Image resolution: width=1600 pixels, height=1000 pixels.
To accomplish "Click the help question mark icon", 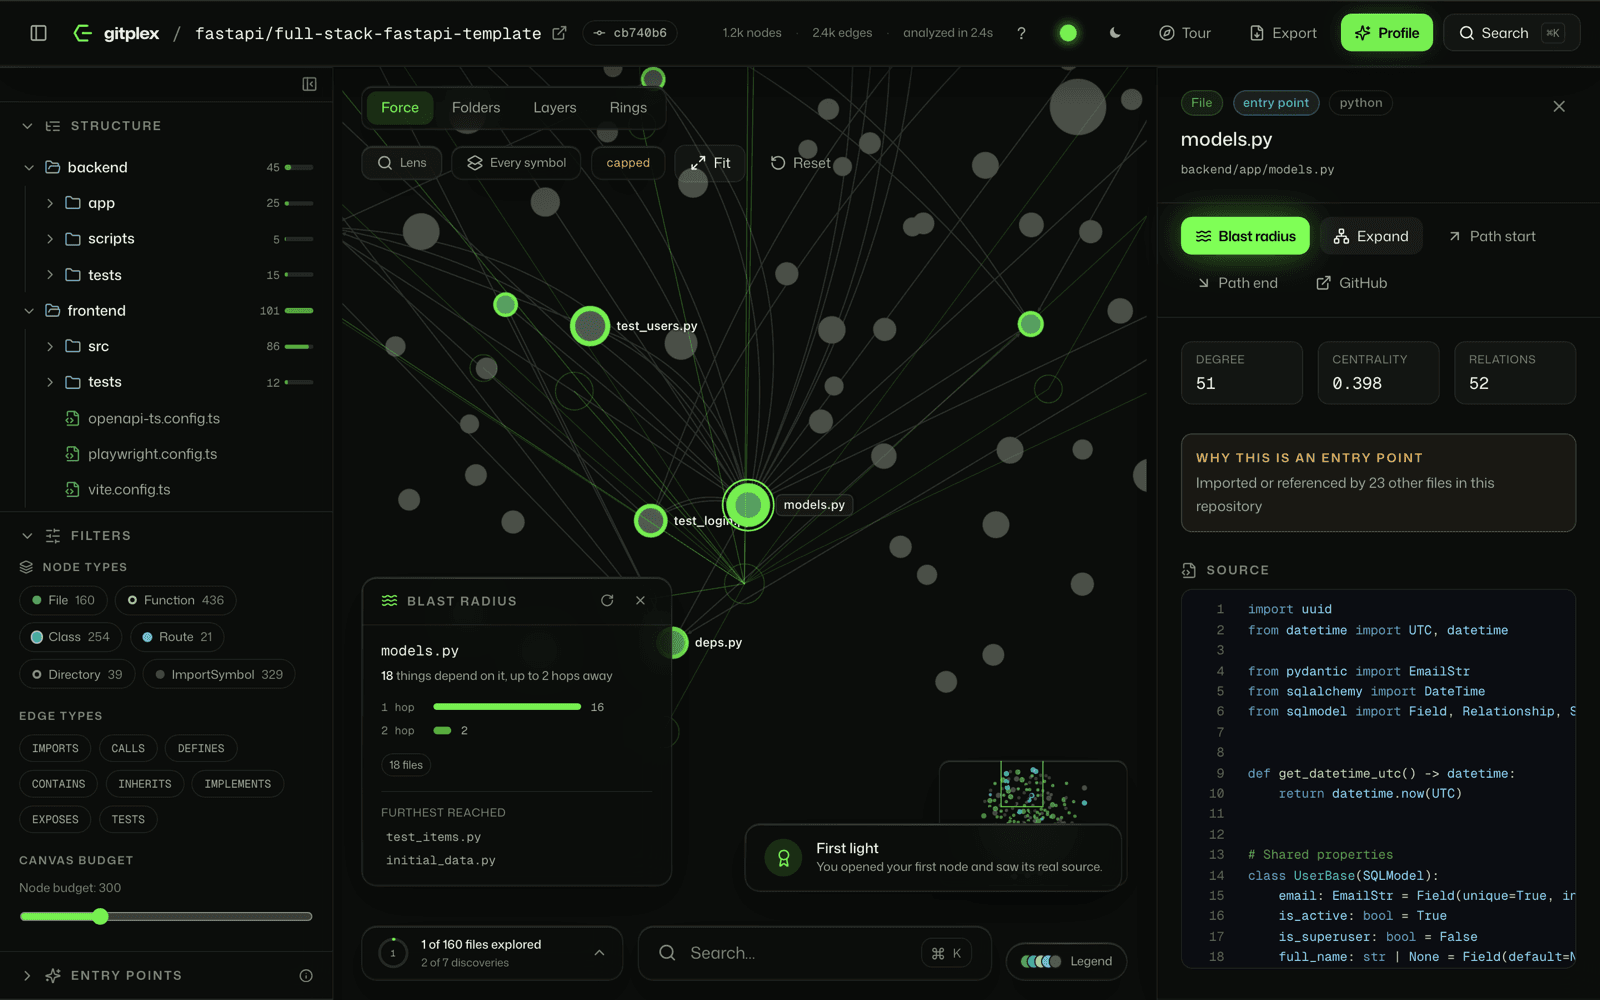I will [x=1021, y=33].
